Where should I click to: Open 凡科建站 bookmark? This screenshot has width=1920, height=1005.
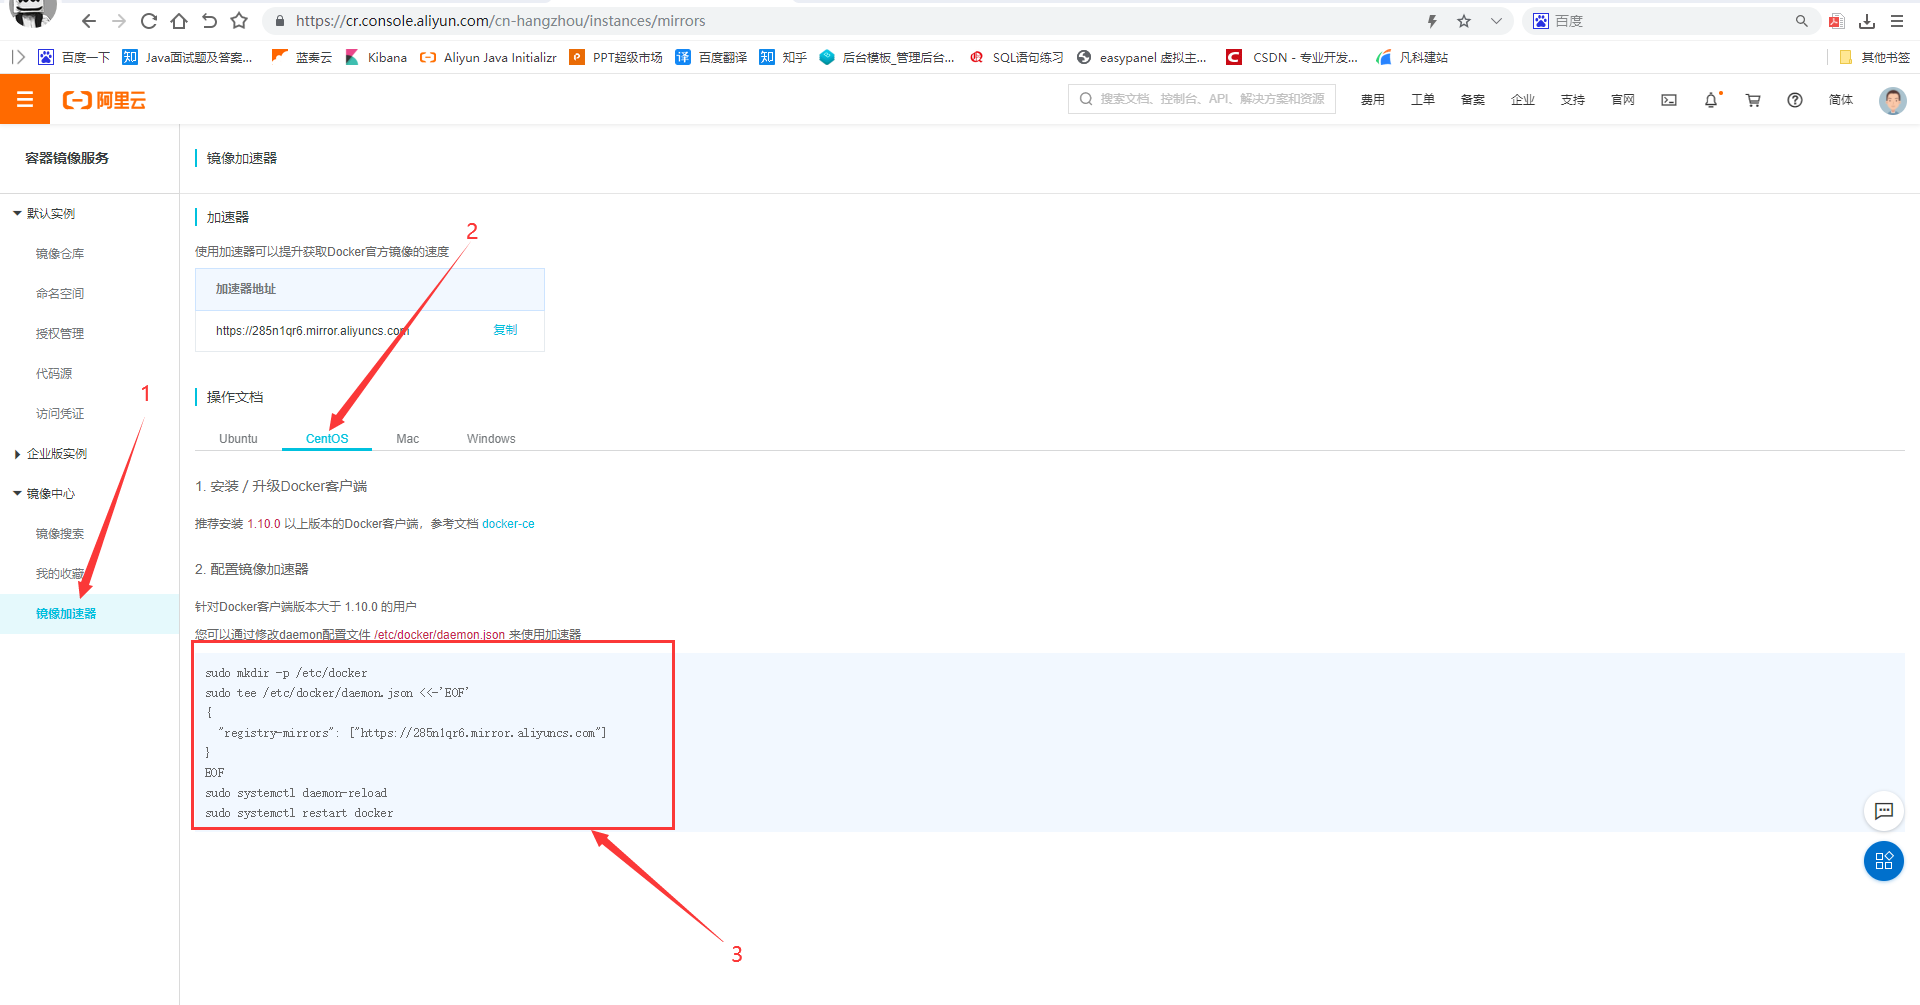pos(1412,57)
